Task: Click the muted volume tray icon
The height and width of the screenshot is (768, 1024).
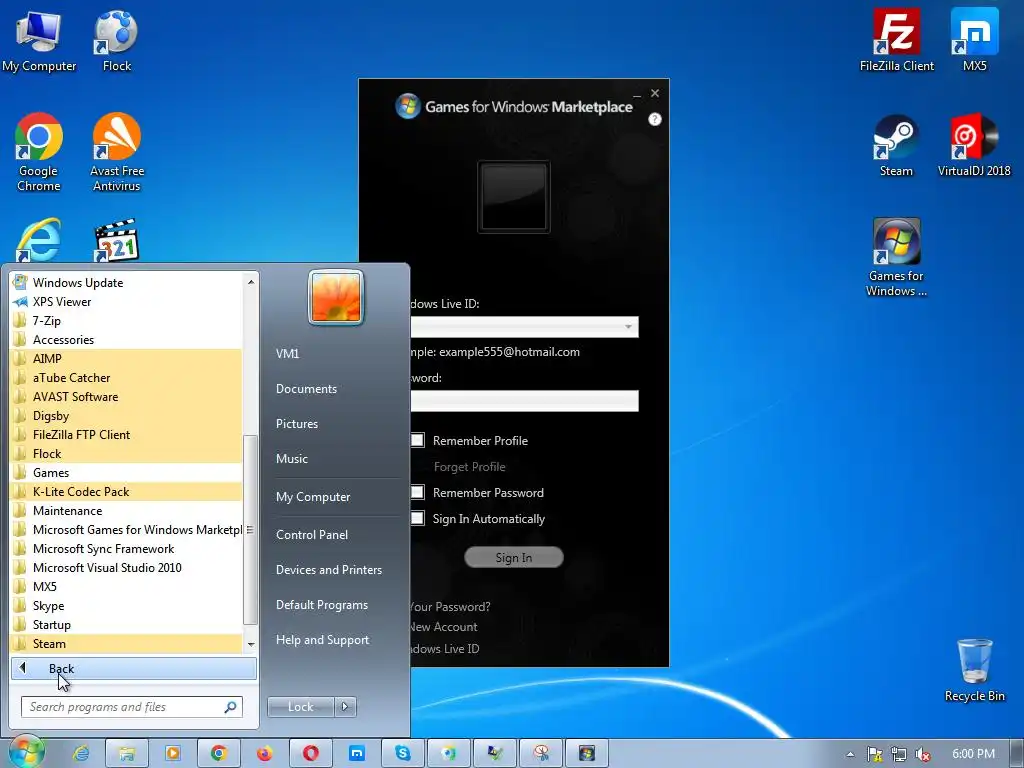Action: click(x=923, y=754)
